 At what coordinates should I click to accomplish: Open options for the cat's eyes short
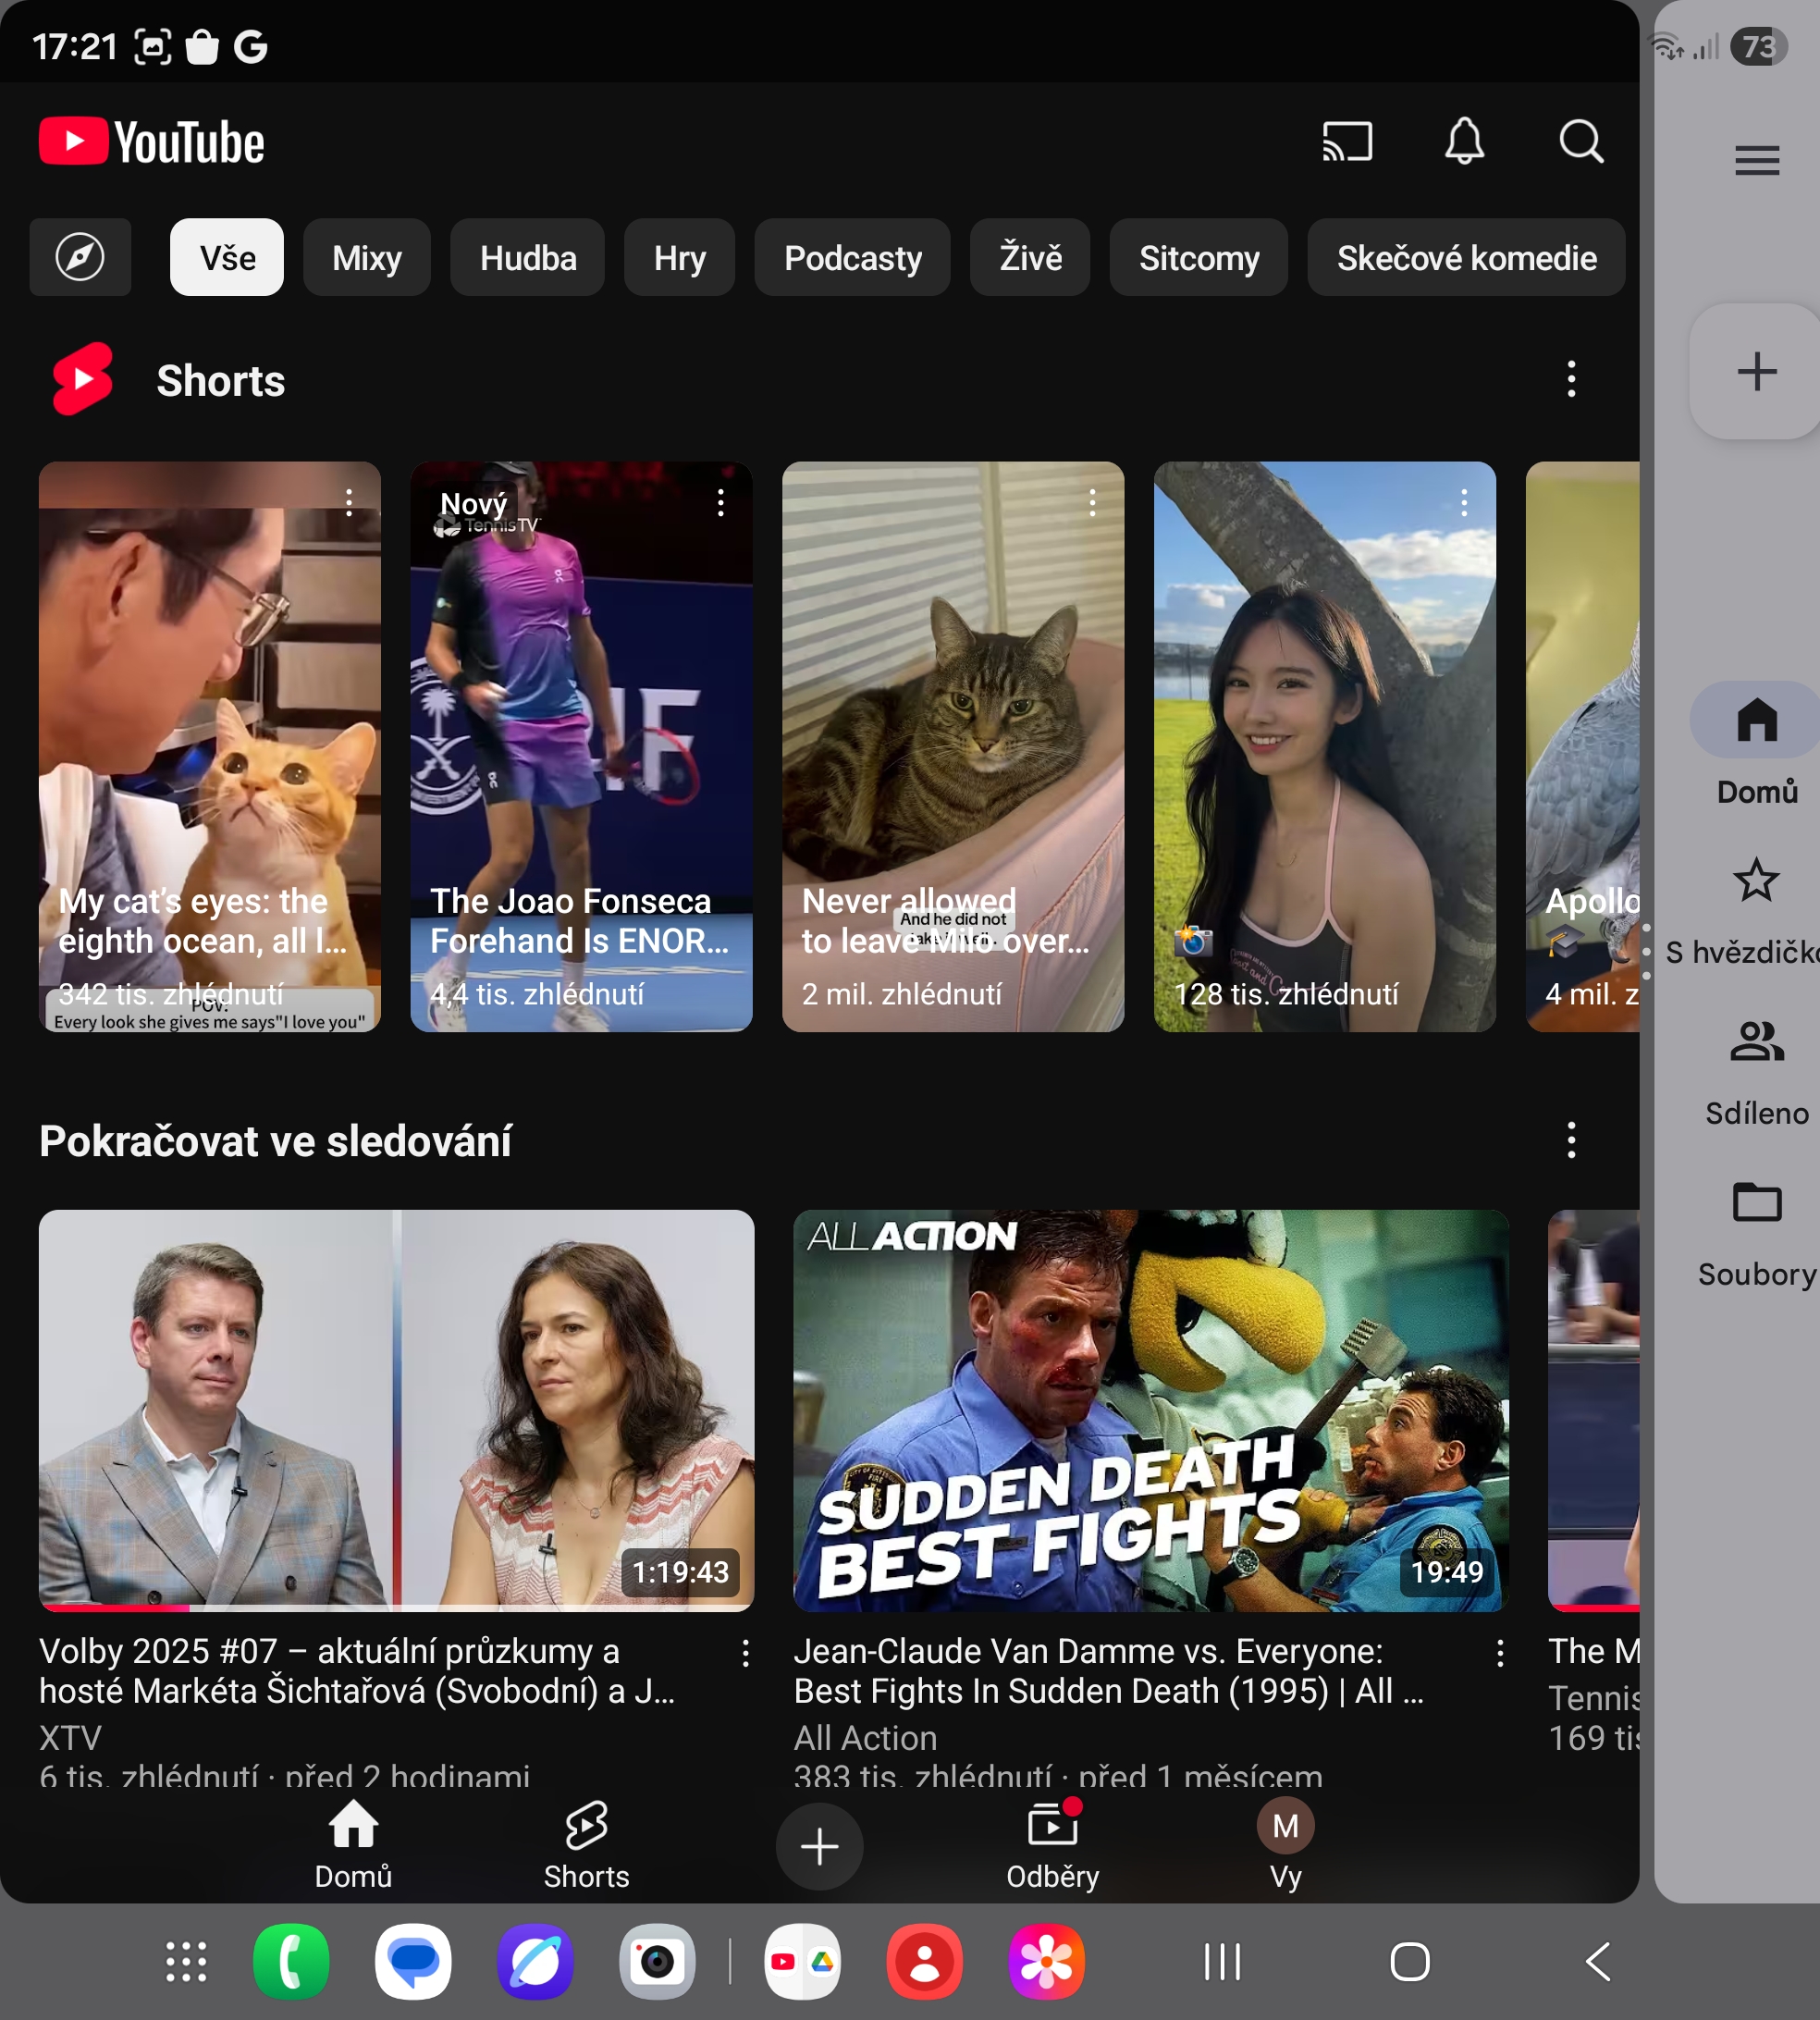349,502
